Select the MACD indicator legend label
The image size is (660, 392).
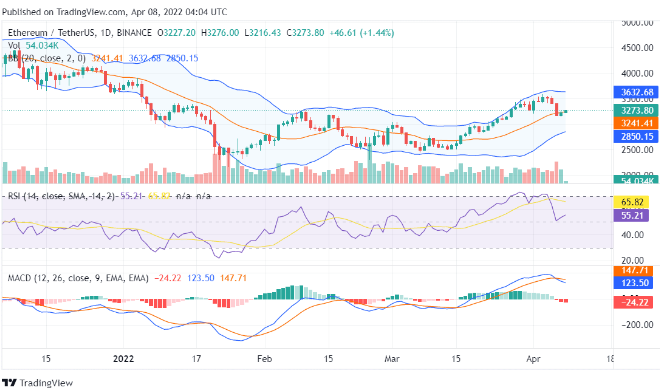click(x=127, y=278)
